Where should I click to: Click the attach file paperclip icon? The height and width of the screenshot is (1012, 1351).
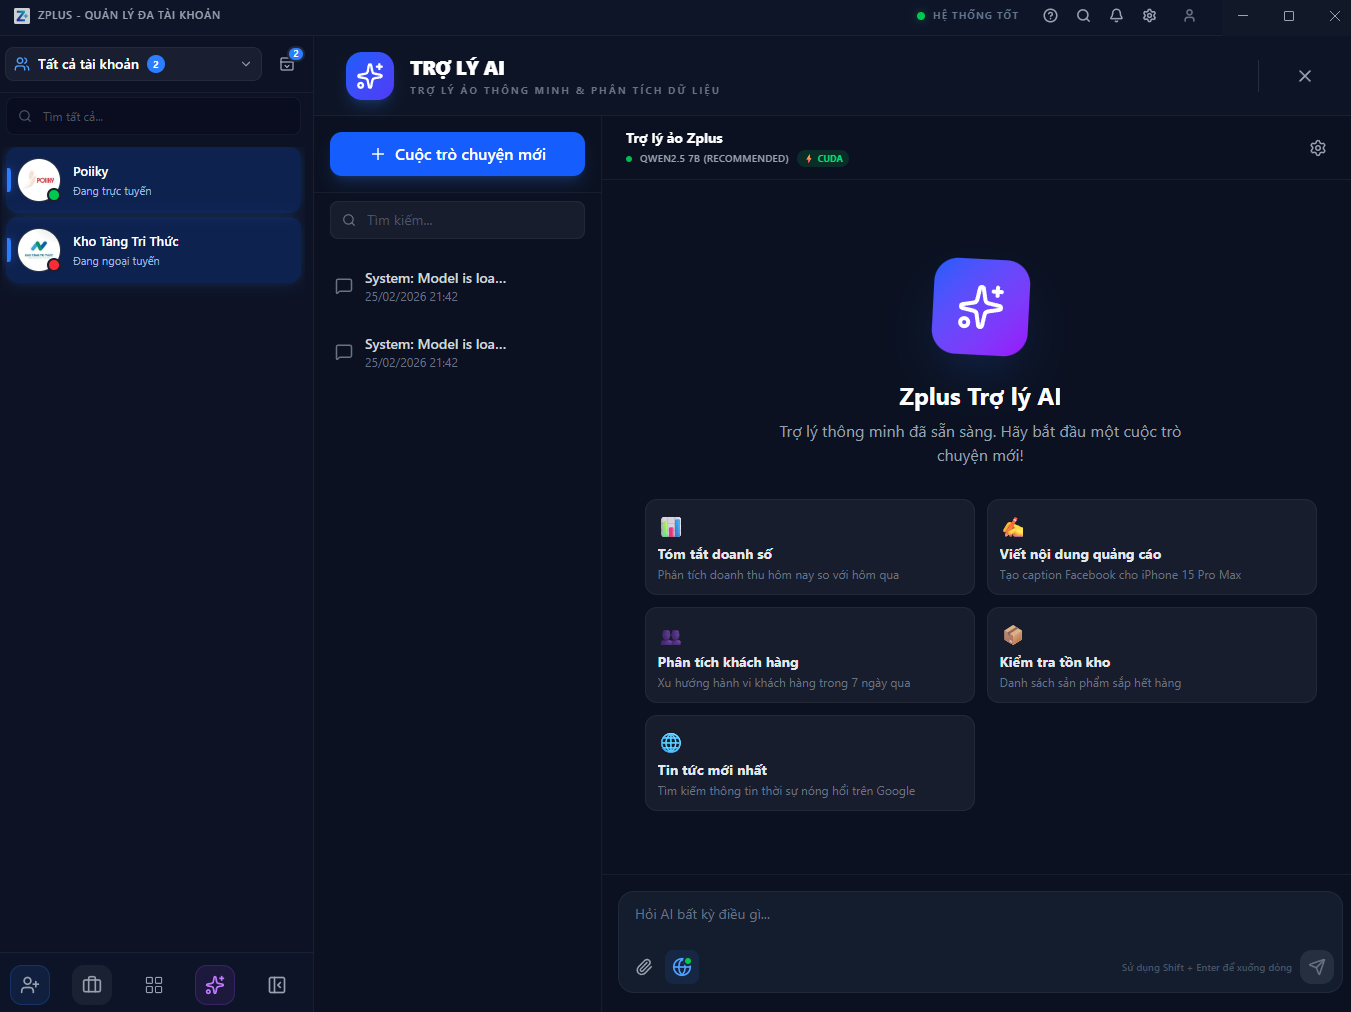[x=644, y=967]
